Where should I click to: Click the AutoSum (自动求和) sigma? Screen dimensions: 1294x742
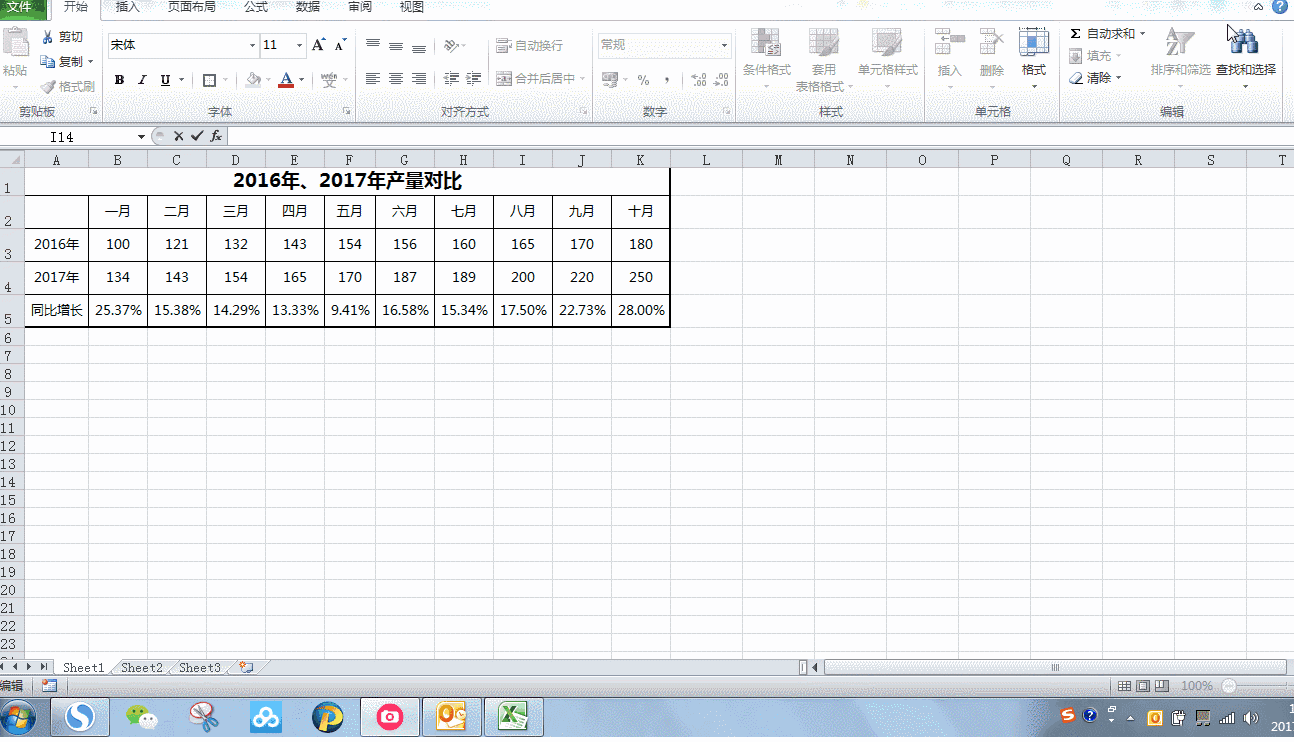click(x=1075, y=34)
